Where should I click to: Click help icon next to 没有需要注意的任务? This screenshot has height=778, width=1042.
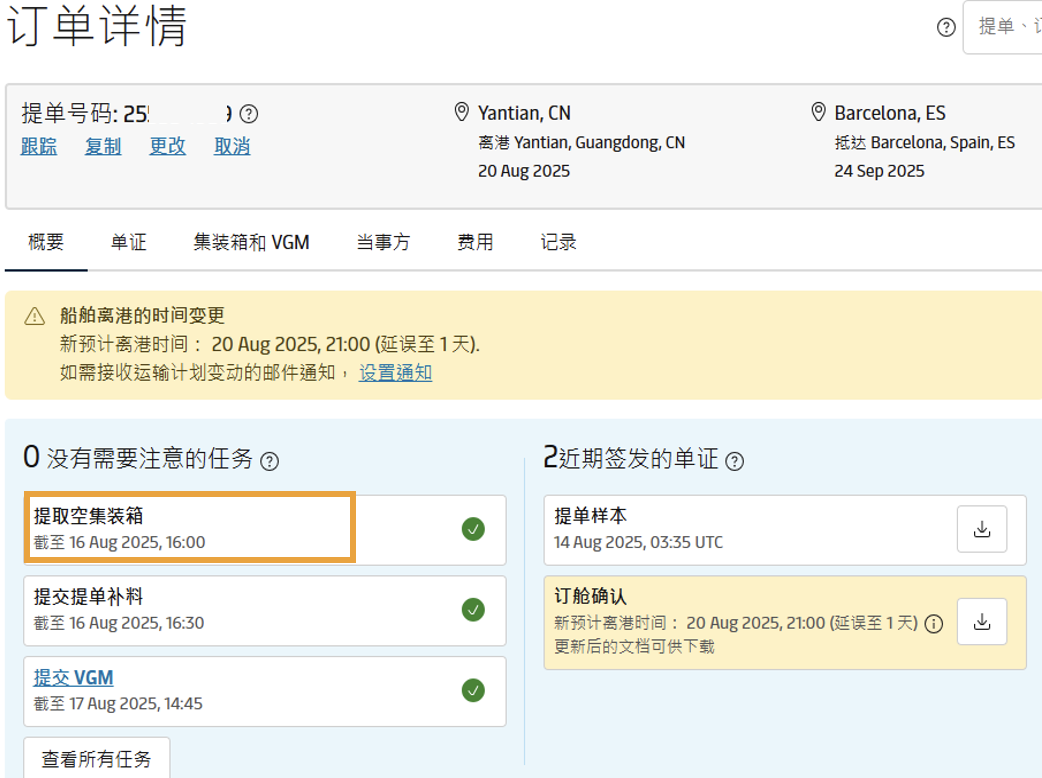(x=269, y=461)
